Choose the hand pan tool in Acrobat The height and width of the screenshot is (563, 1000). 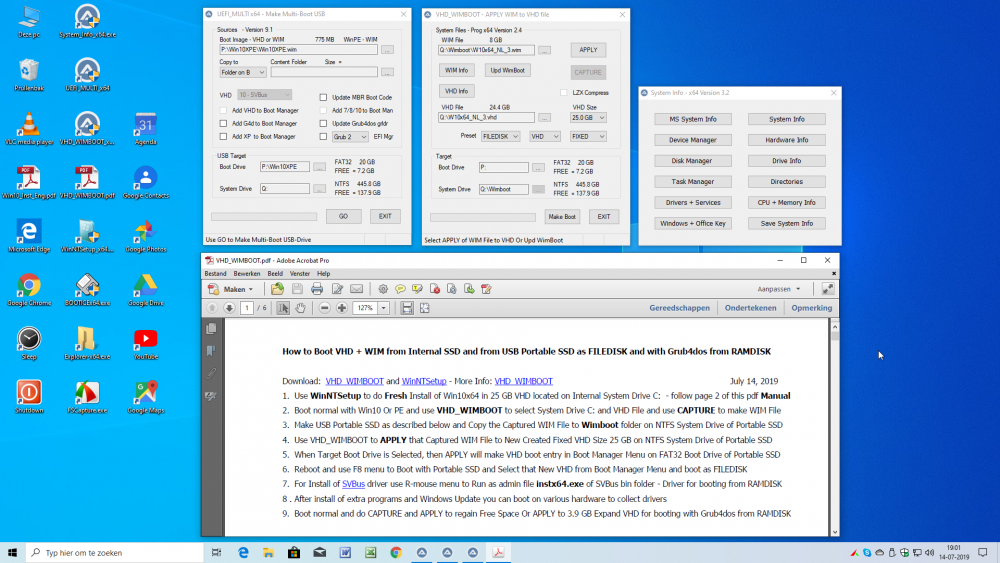300,308
